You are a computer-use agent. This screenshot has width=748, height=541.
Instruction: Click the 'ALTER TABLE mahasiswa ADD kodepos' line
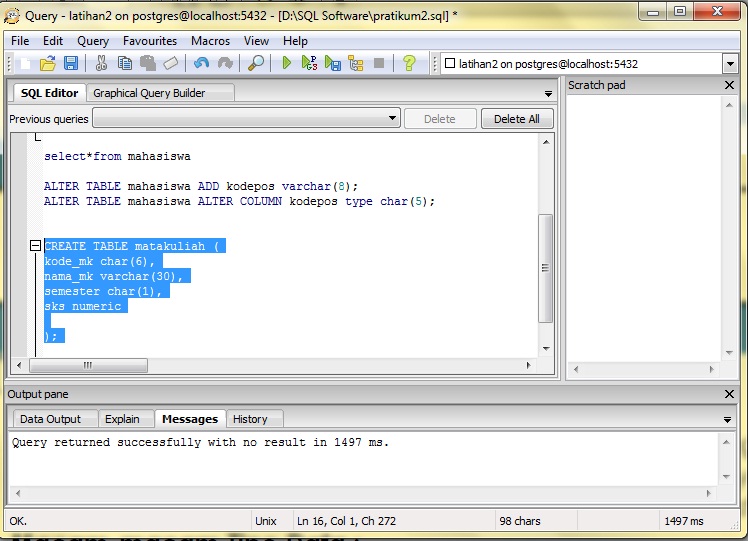[201, 186]
